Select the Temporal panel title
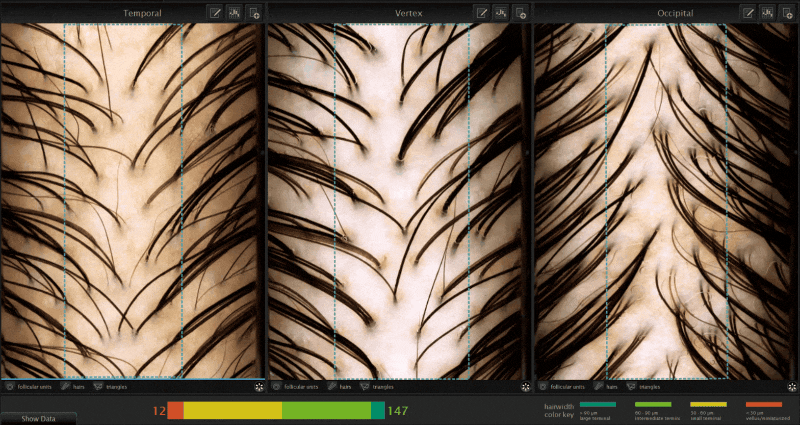Image resolution: width=800 pixels, height=425 pixels. click(x=142, y=14)
